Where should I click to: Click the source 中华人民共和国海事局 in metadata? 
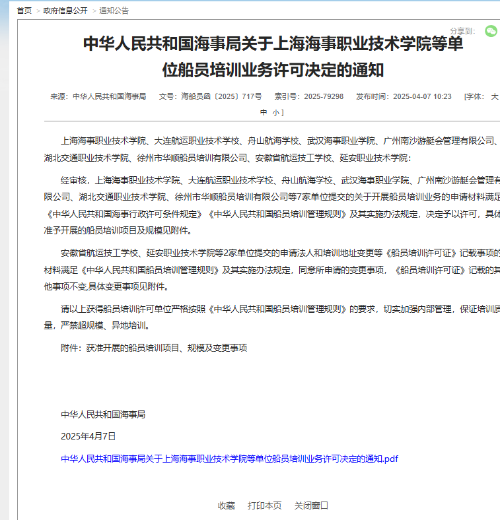click(109, 97)
